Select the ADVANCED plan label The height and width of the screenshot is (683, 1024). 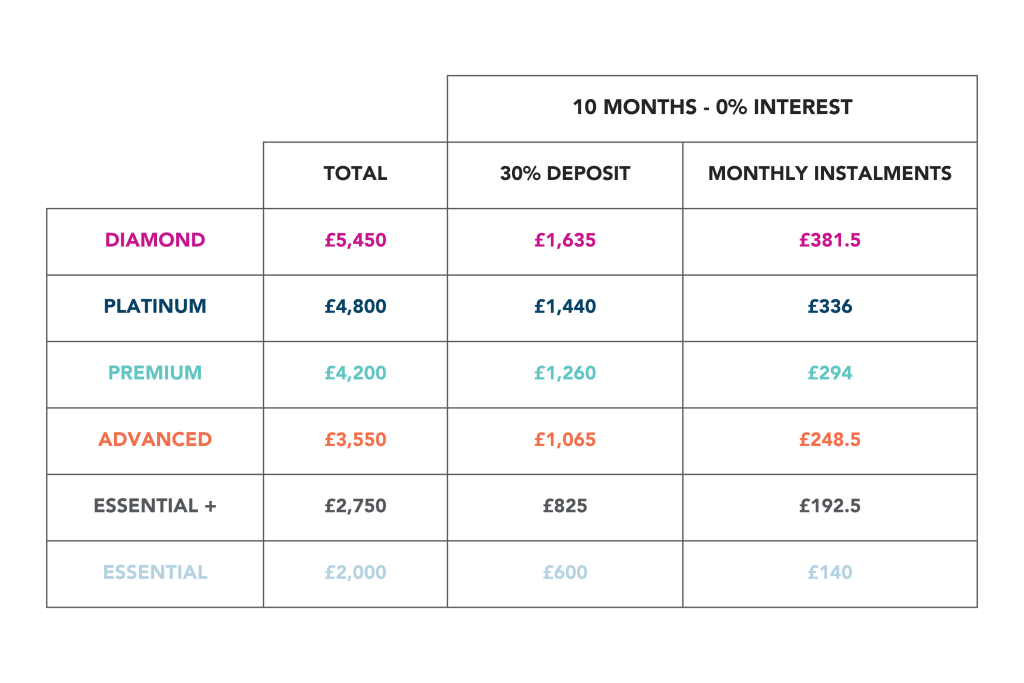tap(155, 439)
